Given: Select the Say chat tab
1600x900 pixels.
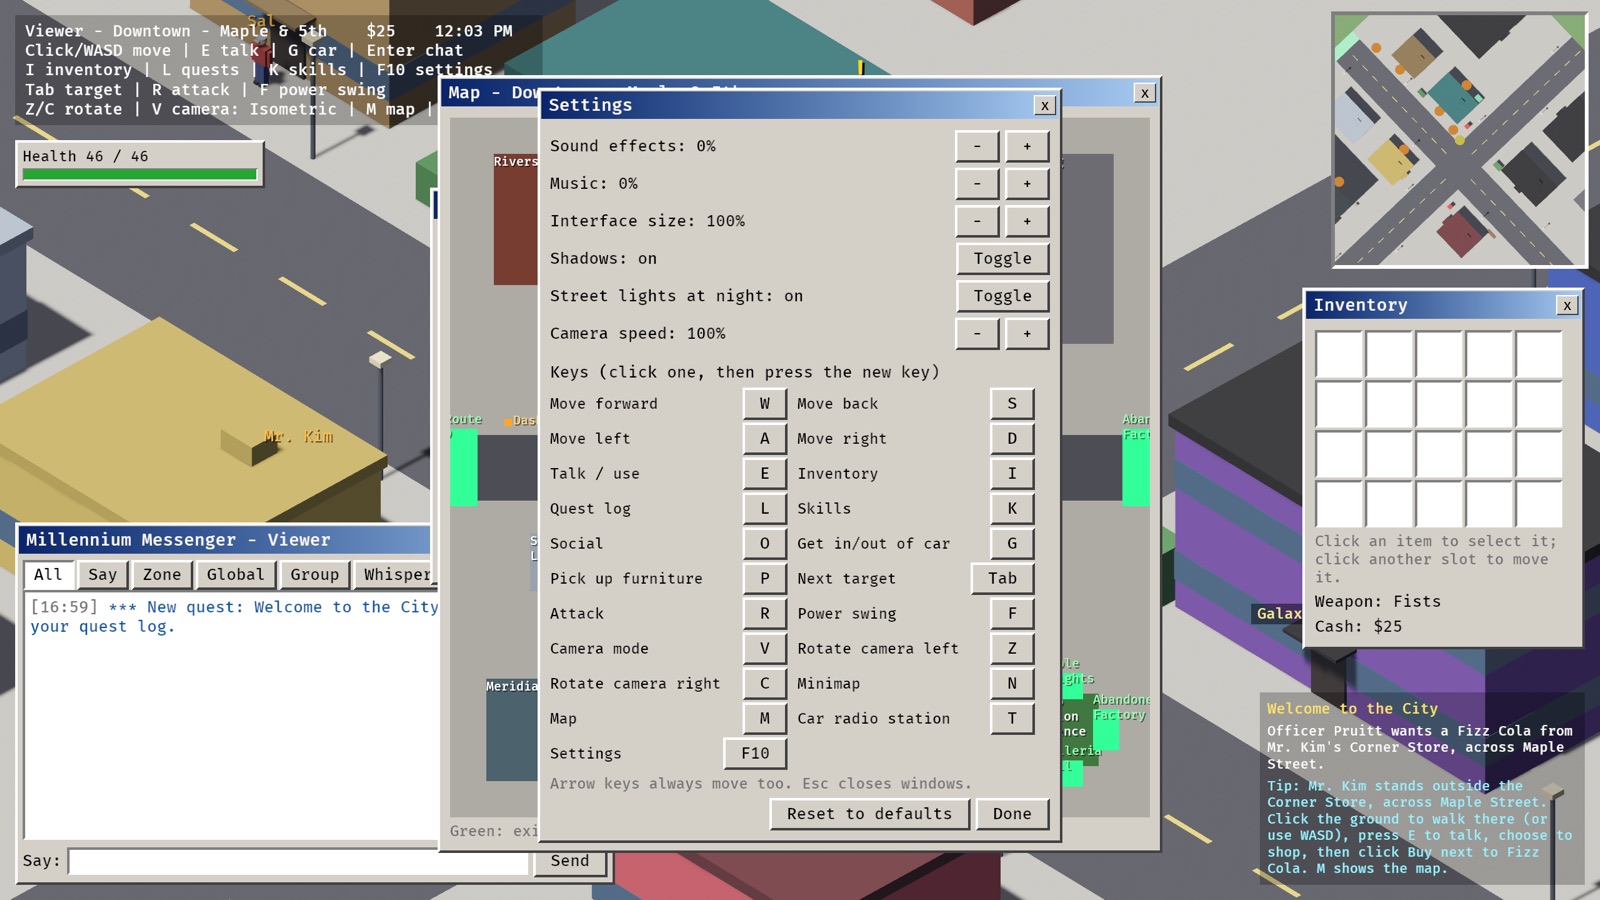Looking at the screenshot, I should pos(102,575).
